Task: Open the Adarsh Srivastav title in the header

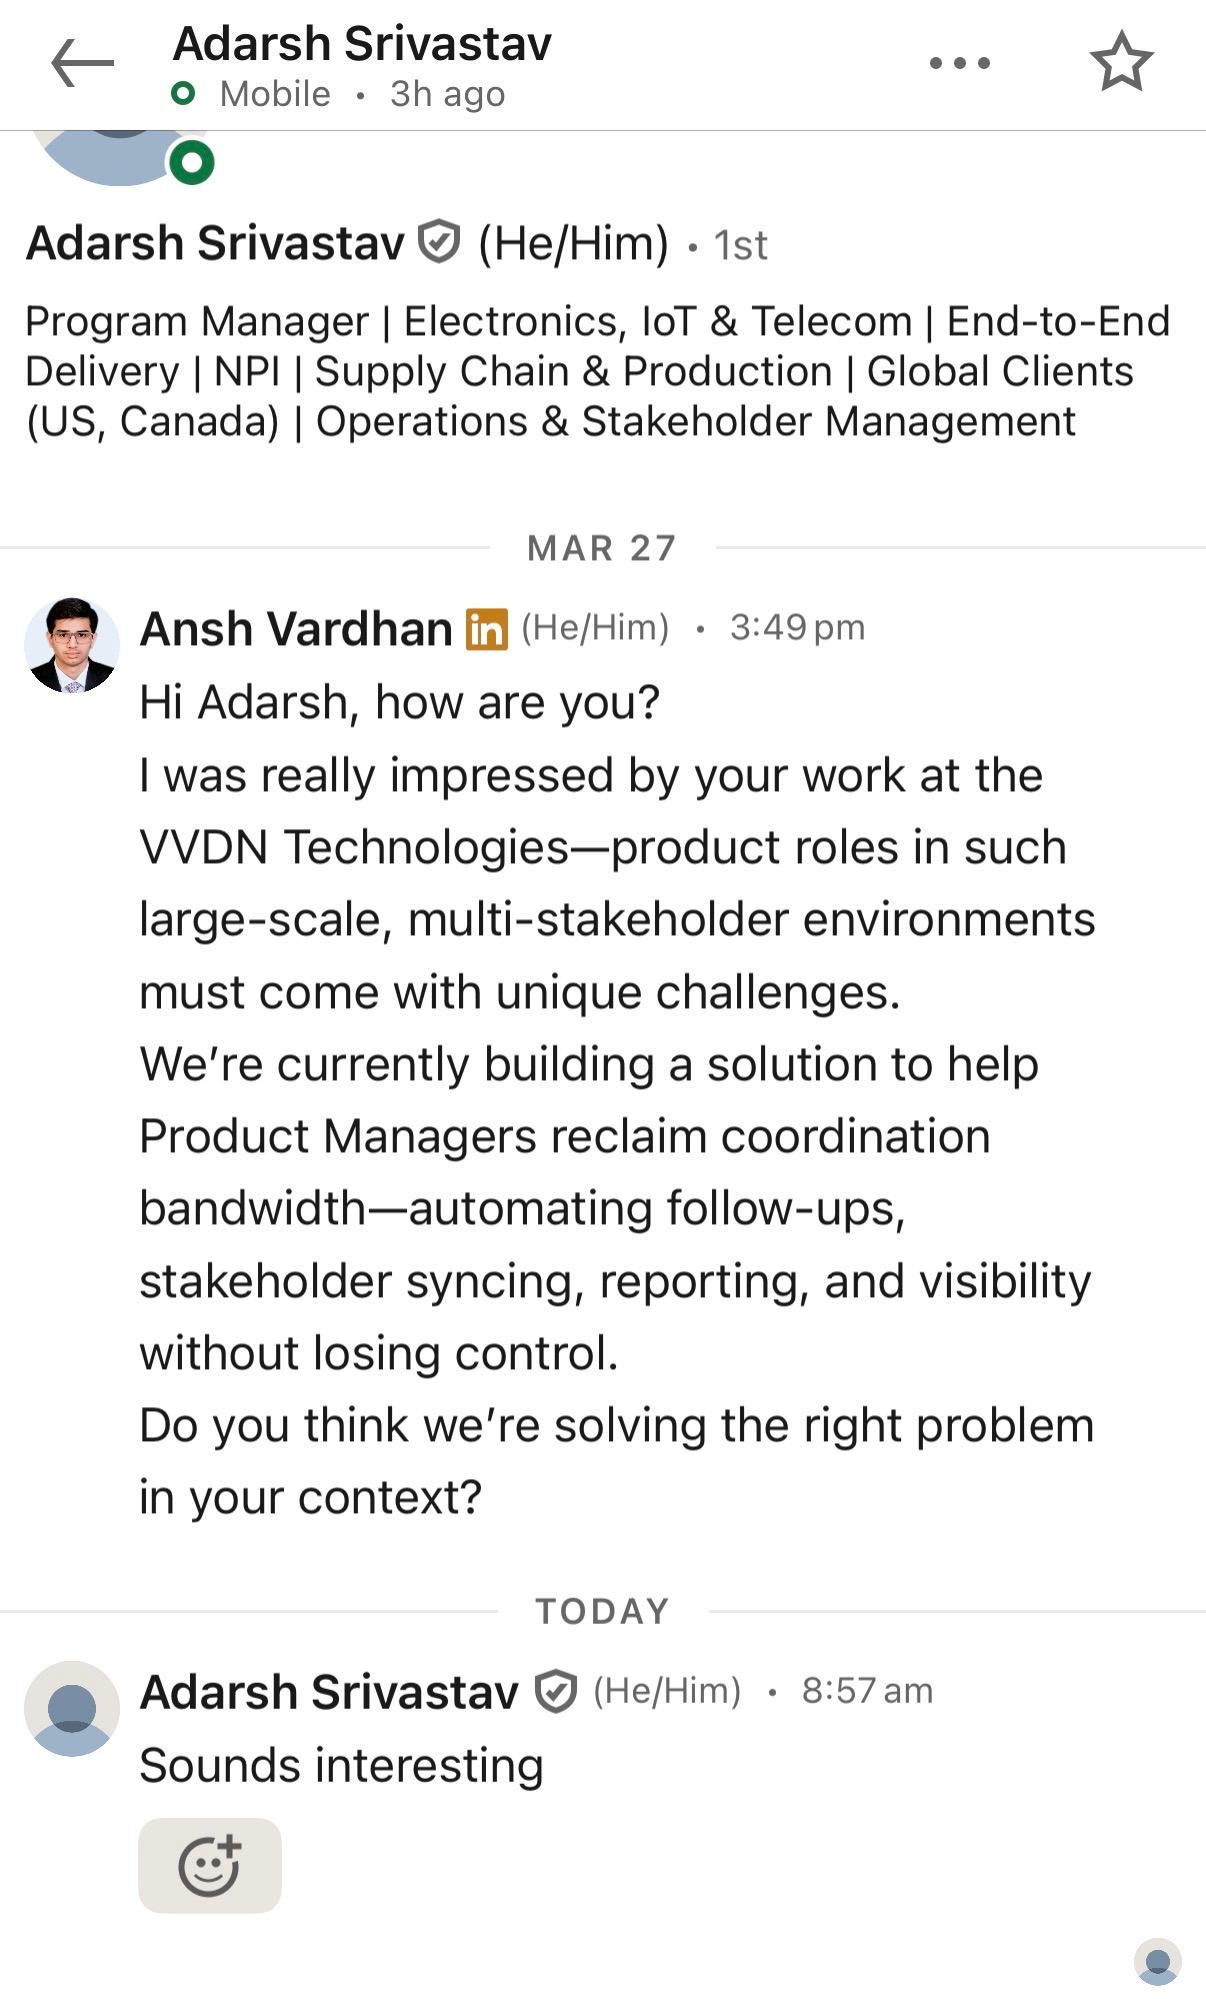Action: click(x=362, y=44)
